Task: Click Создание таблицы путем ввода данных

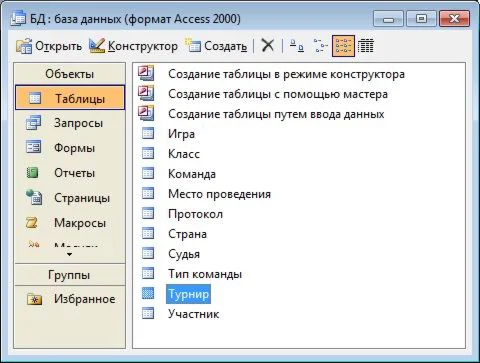Action: [276, 114]
